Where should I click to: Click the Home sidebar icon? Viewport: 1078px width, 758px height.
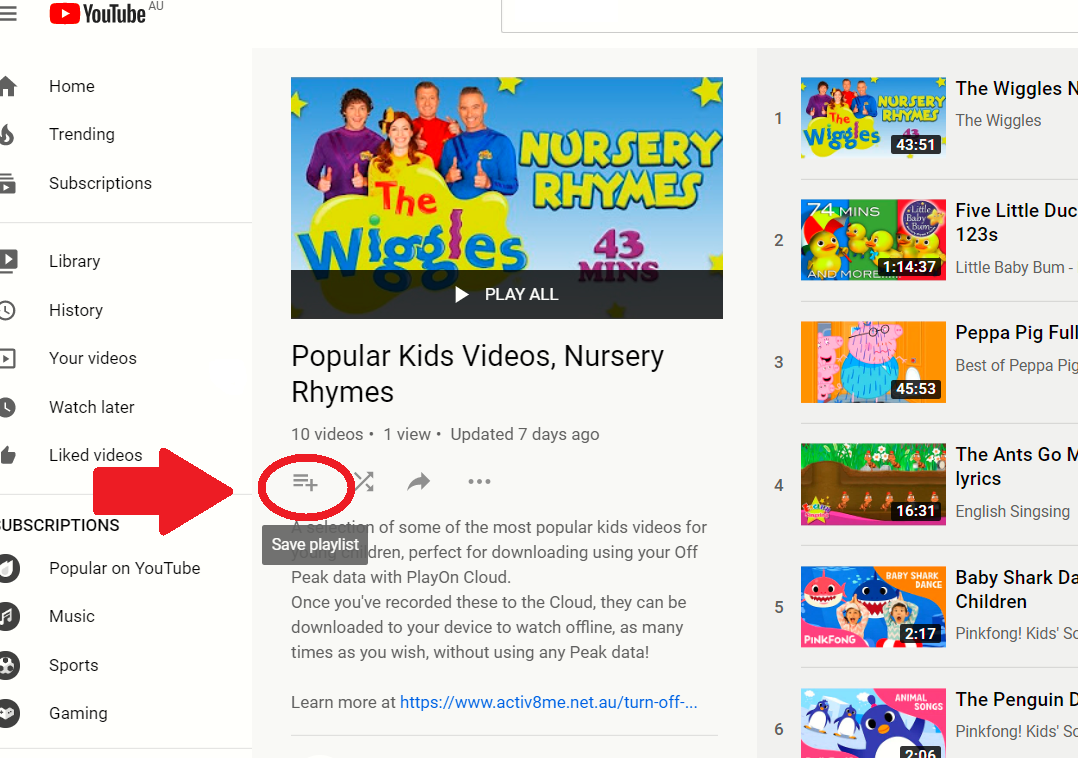8,87
